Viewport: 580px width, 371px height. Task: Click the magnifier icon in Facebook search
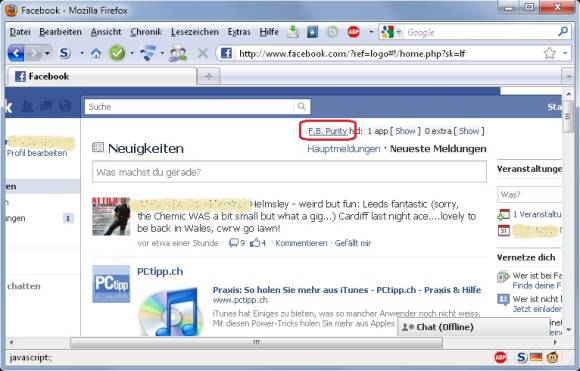pos(302,107)
